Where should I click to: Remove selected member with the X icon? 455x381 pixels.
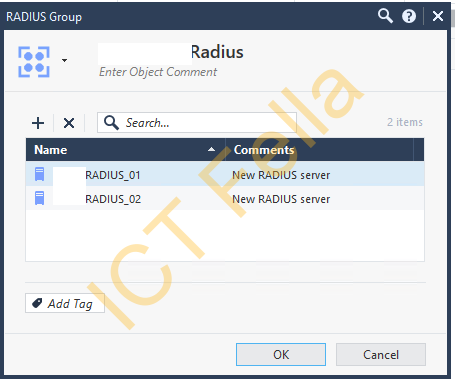[69, 123]
